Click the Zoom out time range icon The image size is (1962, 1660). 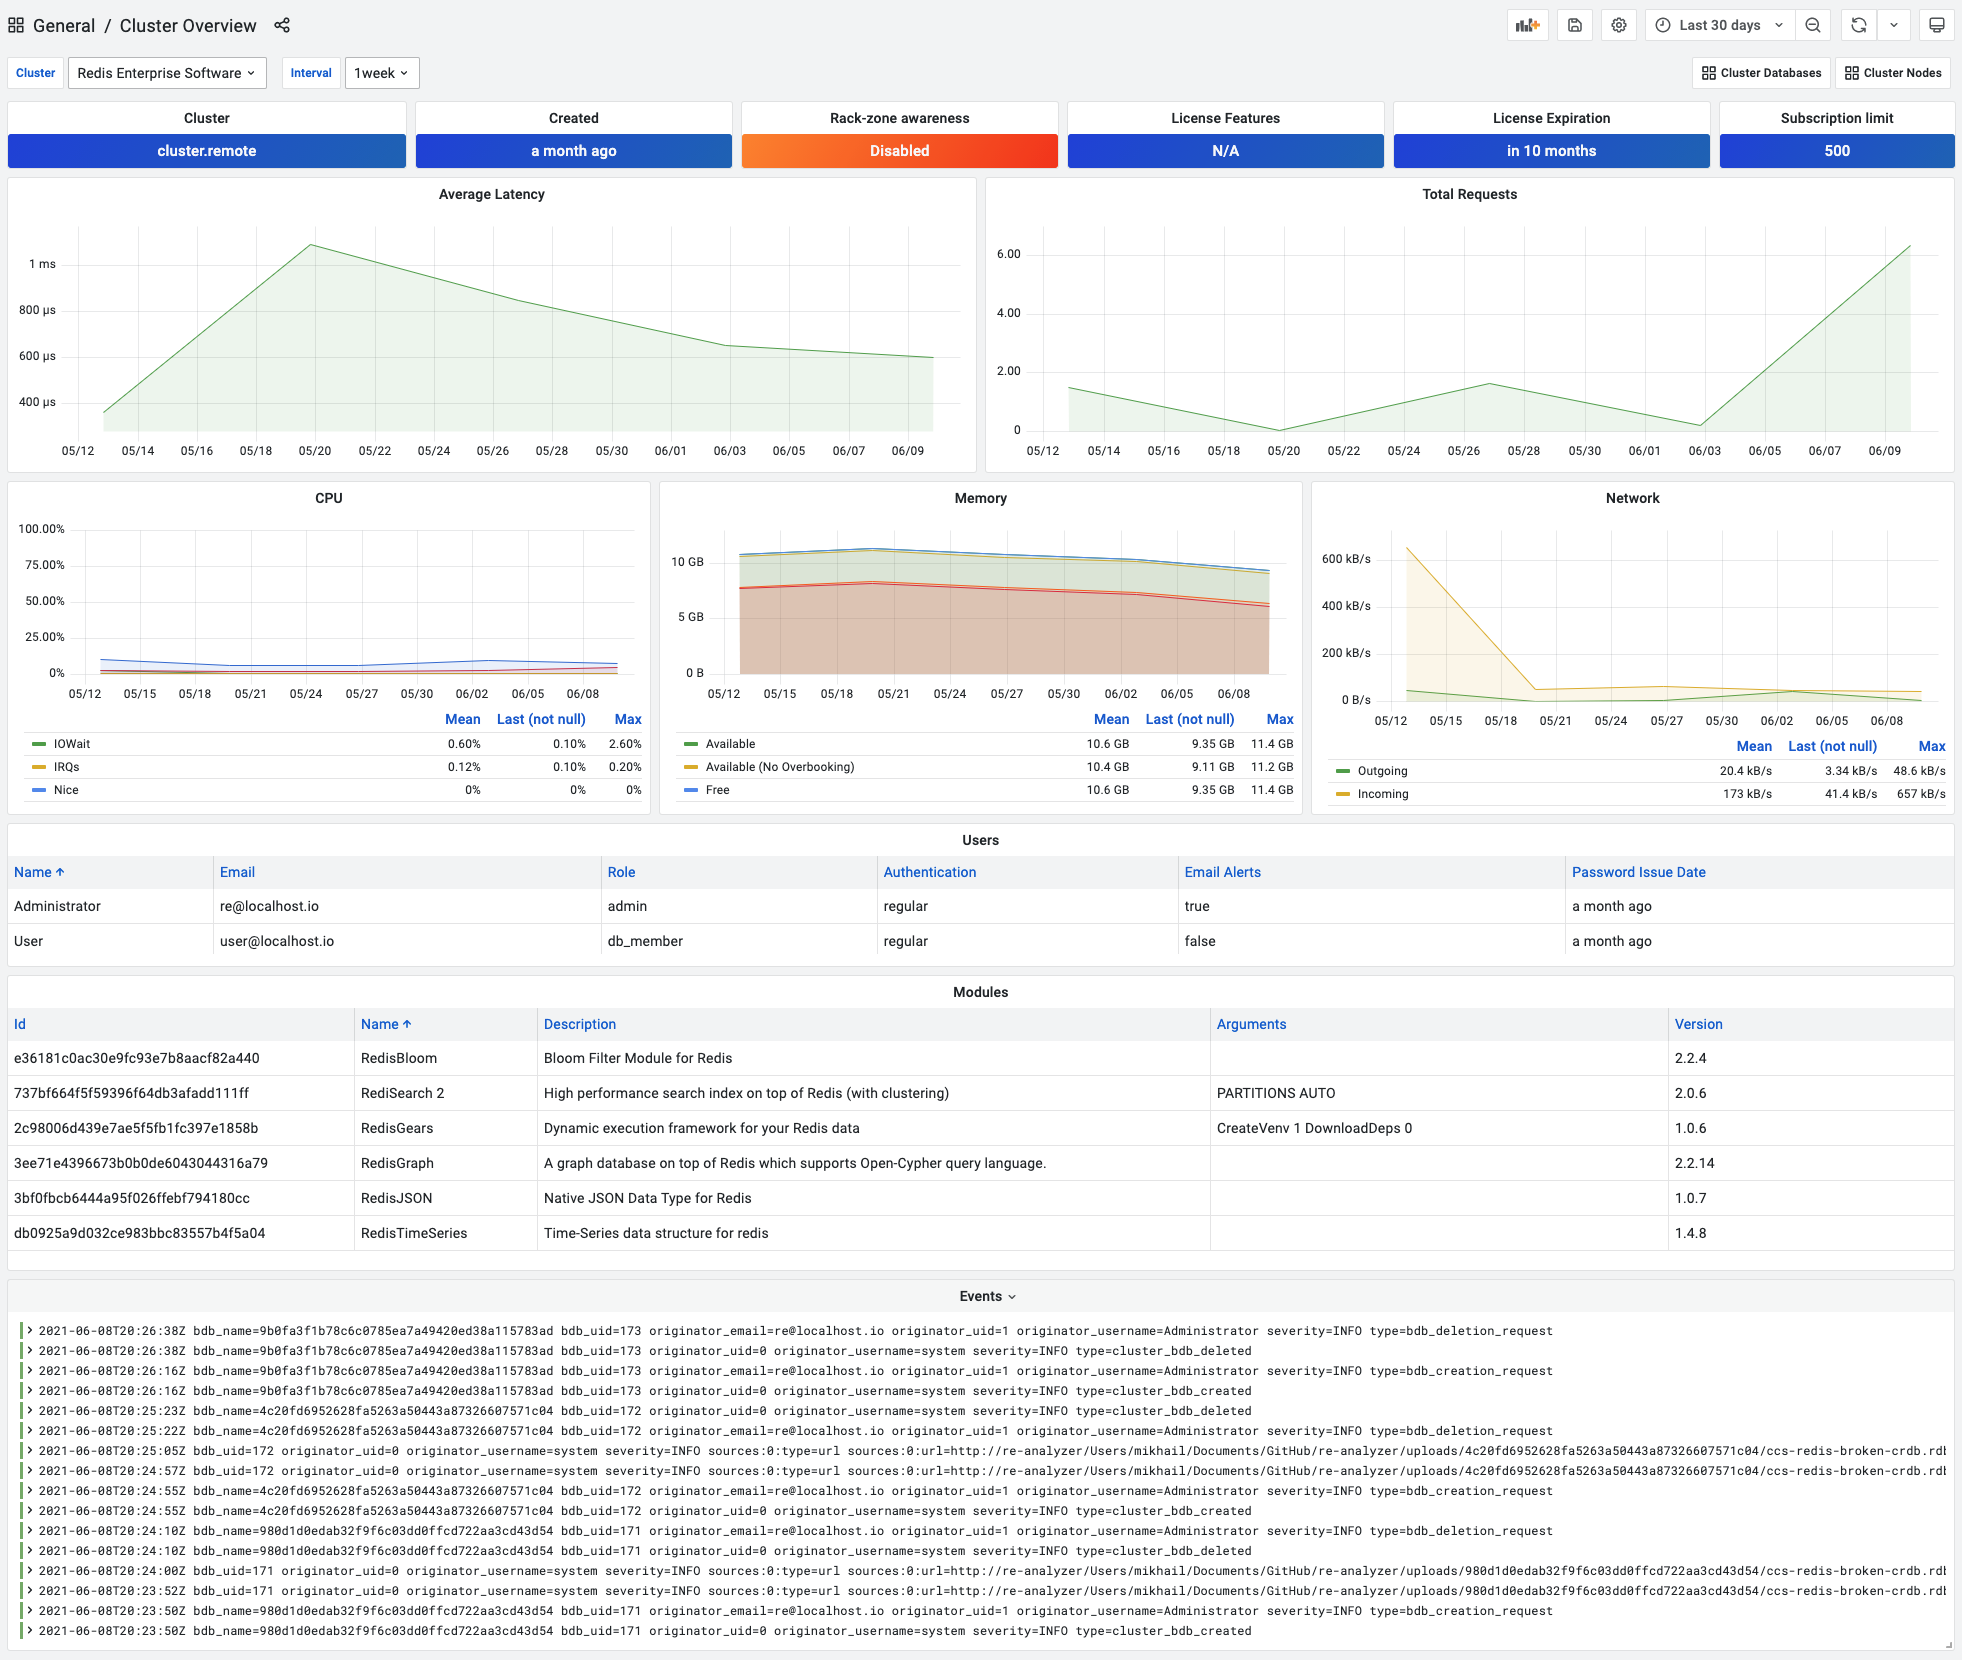[1814, 24]
